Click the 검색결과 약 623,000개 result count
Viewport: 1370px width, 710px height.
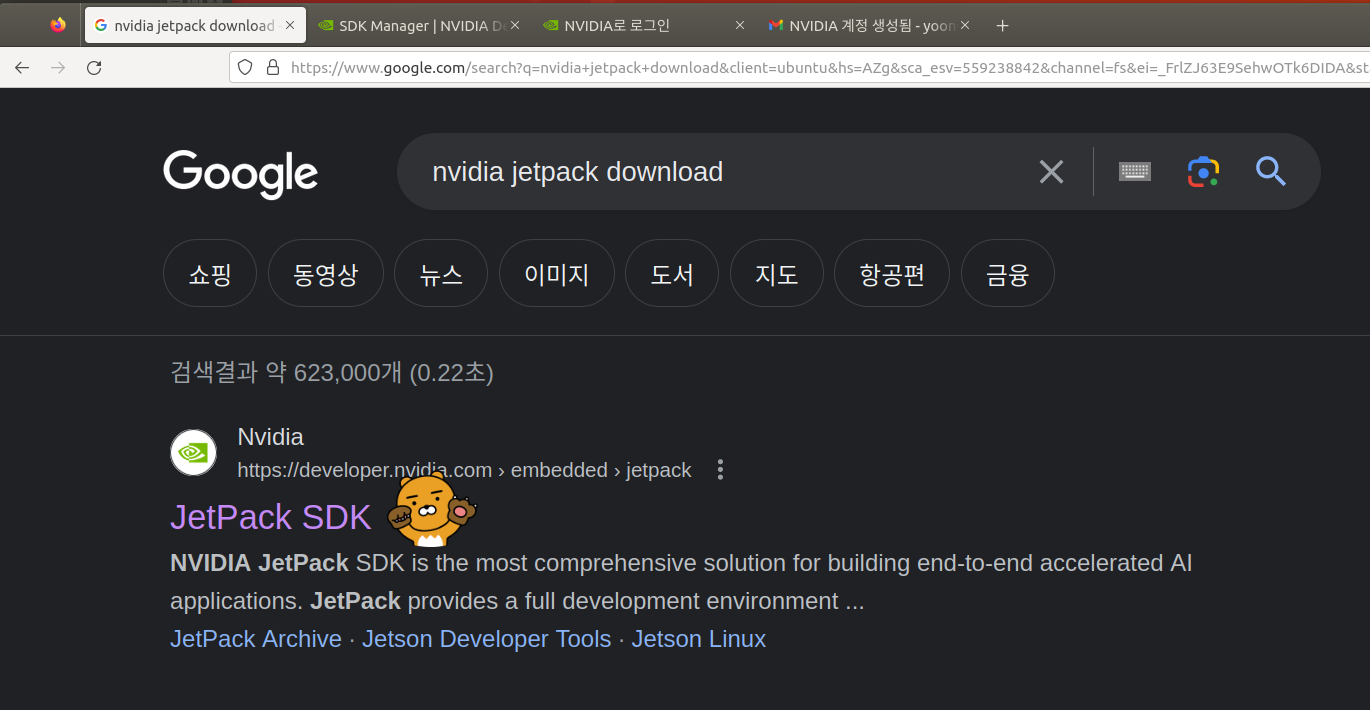332,373
